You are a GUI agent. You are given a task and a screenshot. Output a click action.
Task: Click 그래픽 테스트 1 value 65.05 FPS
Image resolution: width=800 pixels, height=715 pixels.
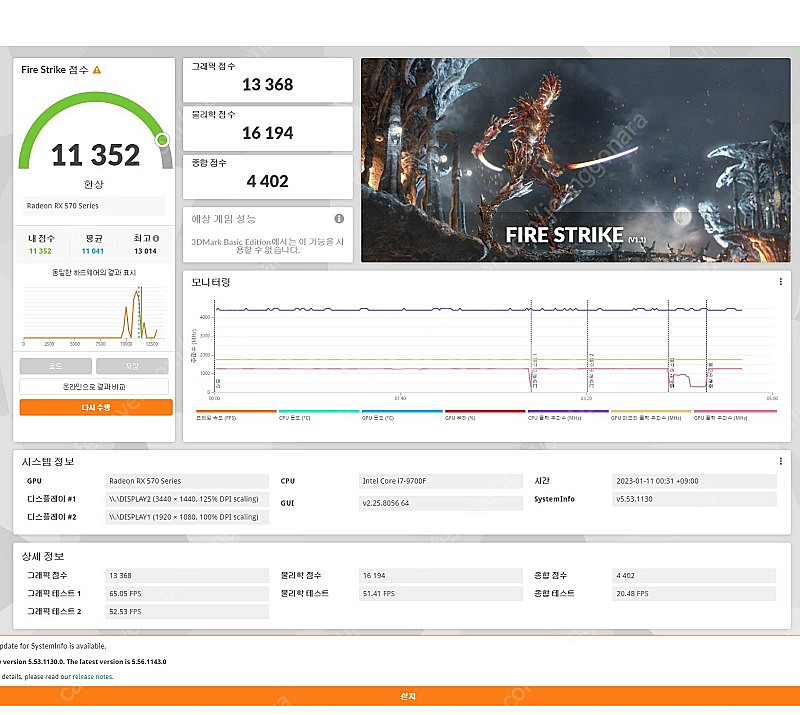click(187, 594)
